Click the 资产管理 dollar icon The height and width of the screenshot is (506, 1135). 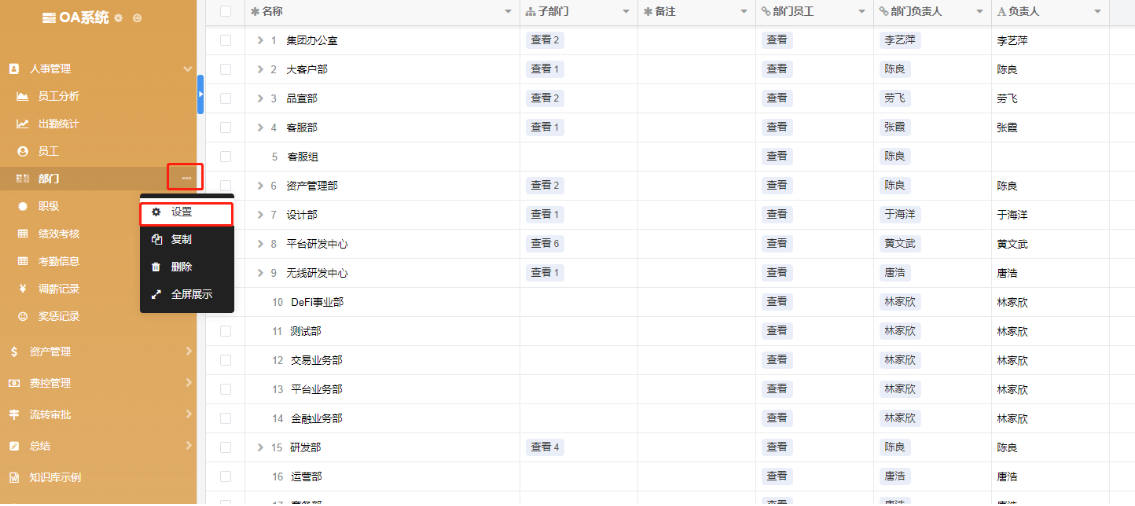(14, 352)
